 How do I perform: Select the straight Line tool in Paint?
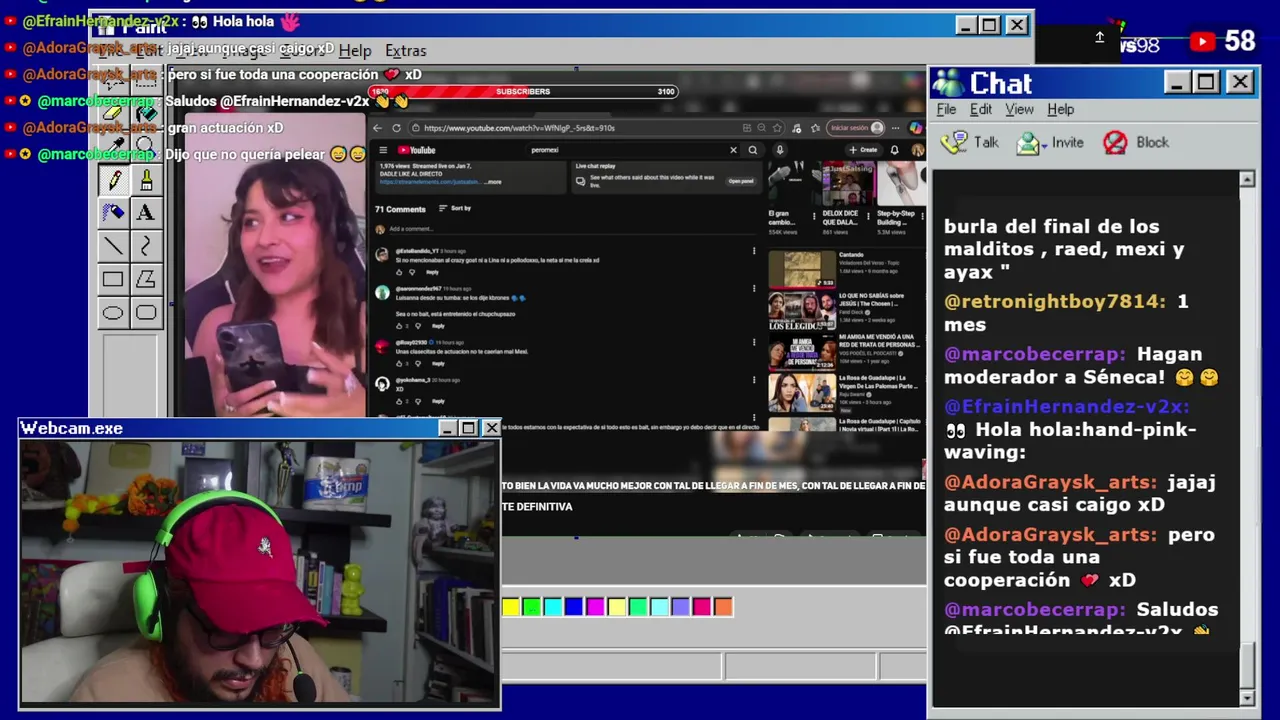coord(113,246)
